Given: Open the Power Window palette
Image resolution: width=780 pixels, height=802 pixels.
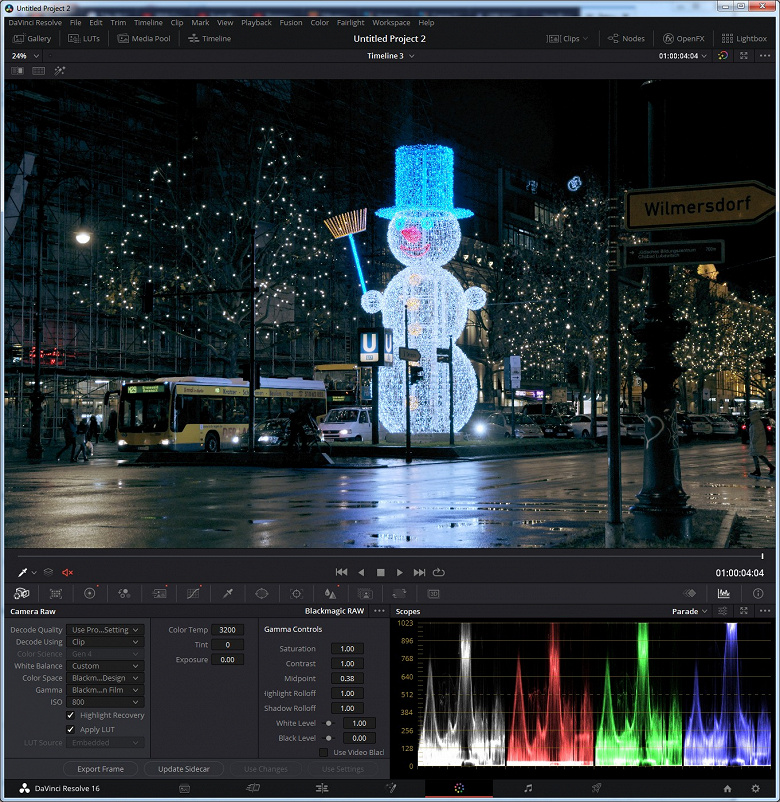Looking at the screenshot, I should click(261, 593).
